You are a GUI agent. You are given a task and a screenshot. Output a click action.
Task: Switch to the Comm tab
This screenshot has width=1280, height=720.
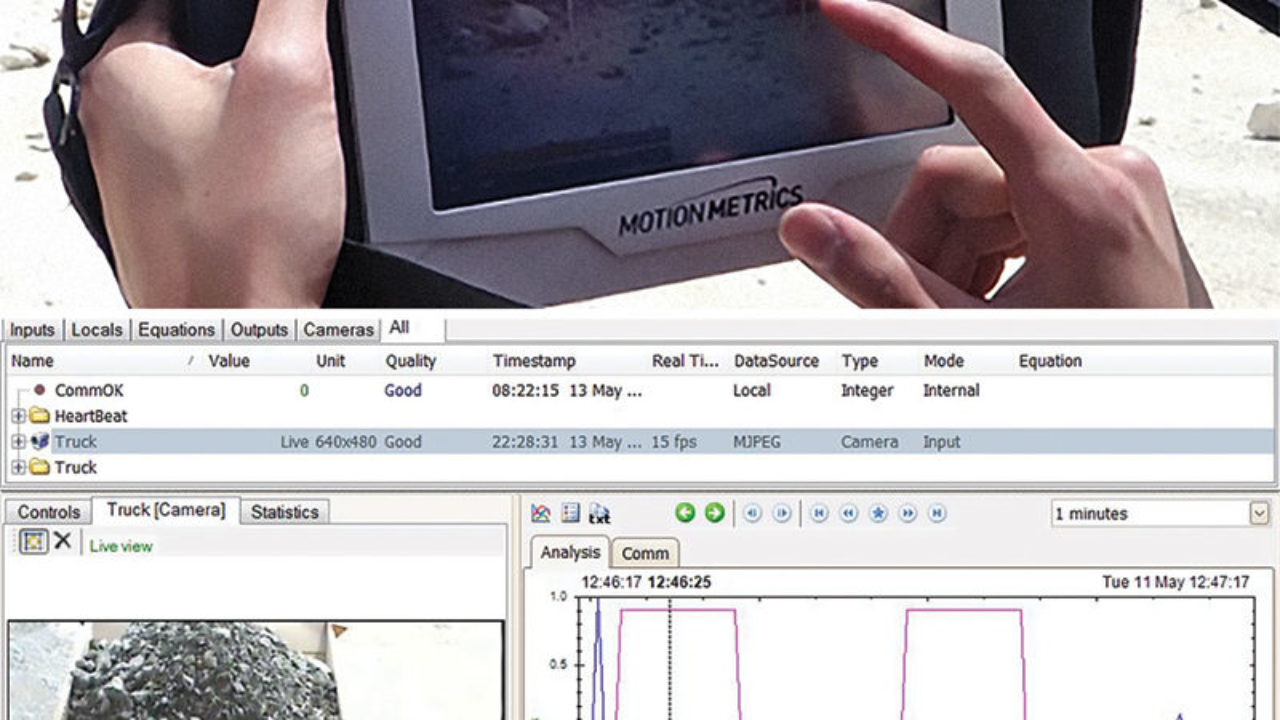tap(645, 553)
